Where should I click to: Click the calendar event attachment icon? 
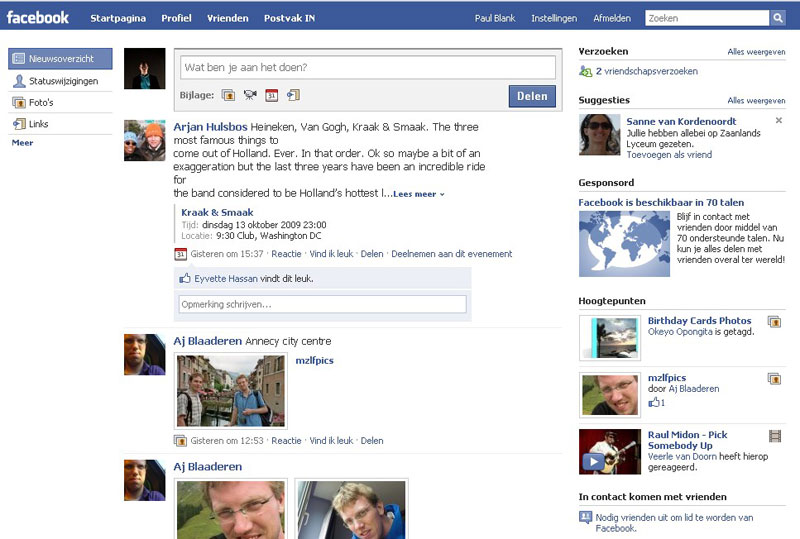pos(271,96)
